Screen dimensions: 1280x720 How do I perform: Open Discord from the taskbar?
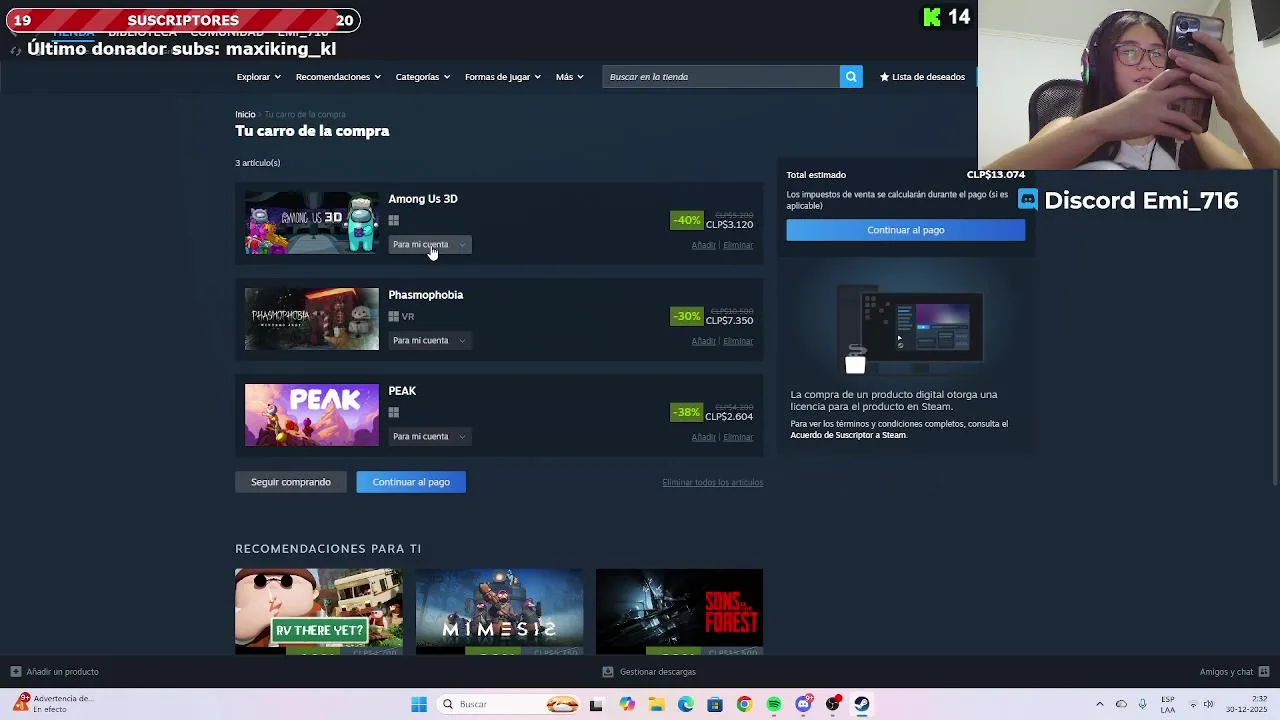click(x=804, y=704)
